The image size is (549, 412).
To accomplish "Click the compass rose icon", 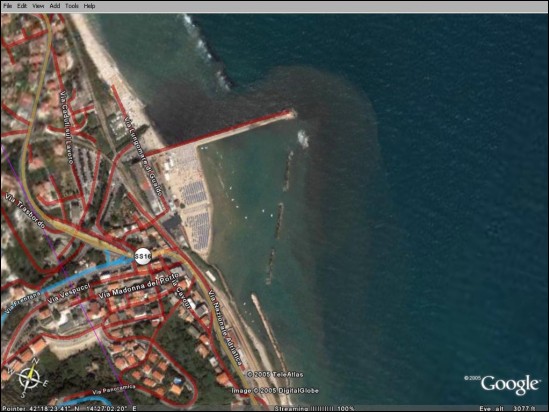I will point(30,378).
